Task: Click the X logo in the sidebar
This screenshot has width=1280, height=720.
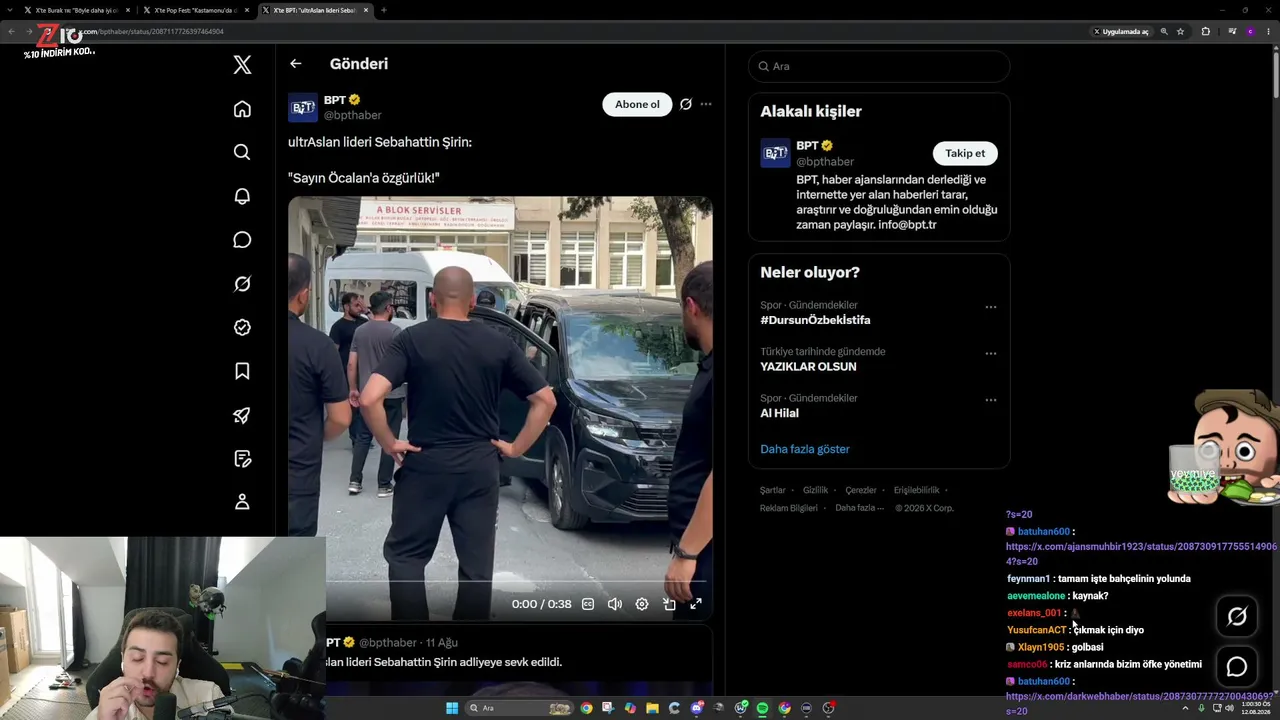Action: tap(242, 65)
